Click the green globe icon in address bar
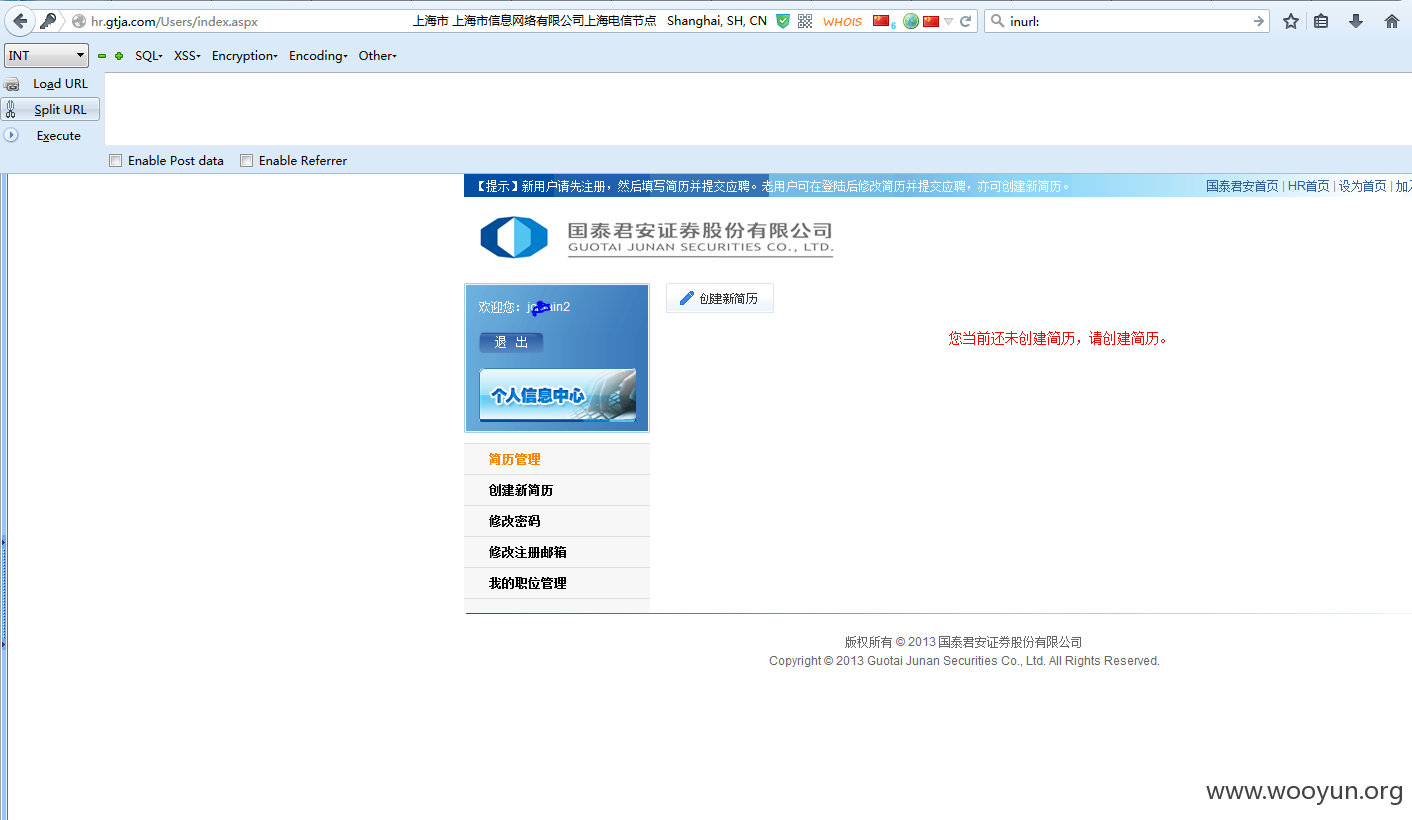This screenshot has height=820, width=1412. [911, 21]
